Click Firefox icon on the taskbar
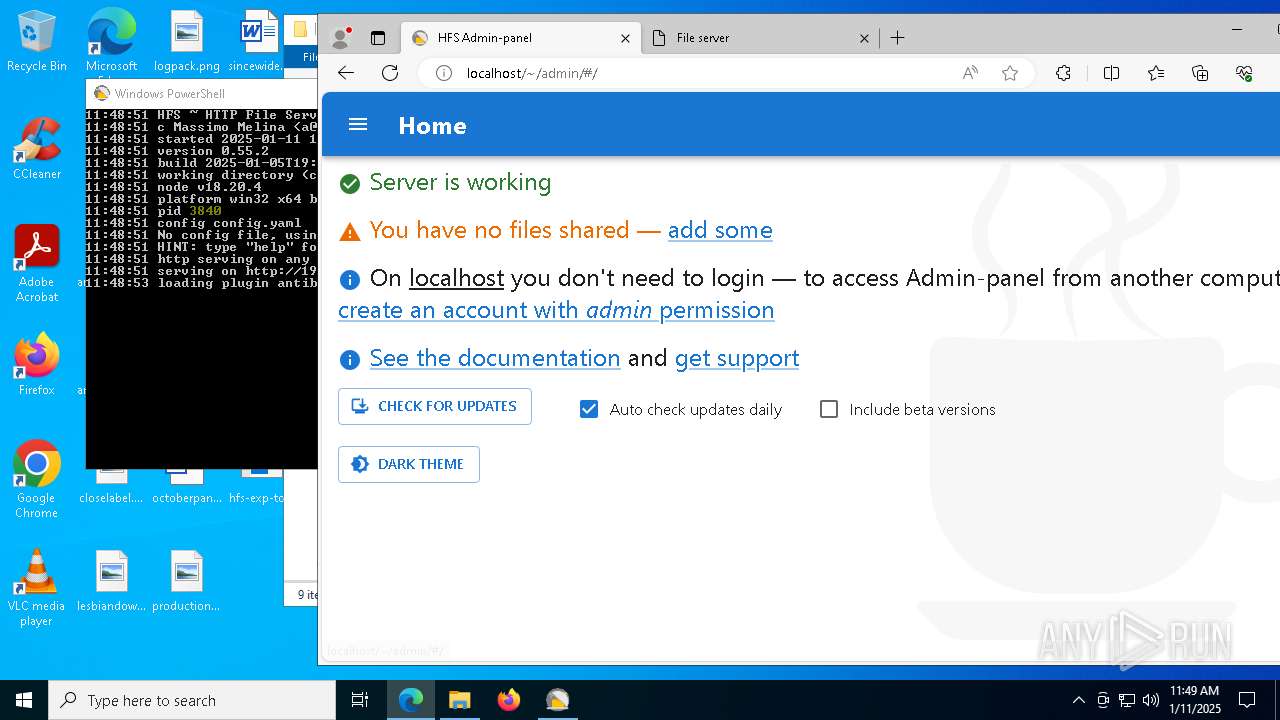Viewport: 1280px width, 720px height. coord(509,700)
